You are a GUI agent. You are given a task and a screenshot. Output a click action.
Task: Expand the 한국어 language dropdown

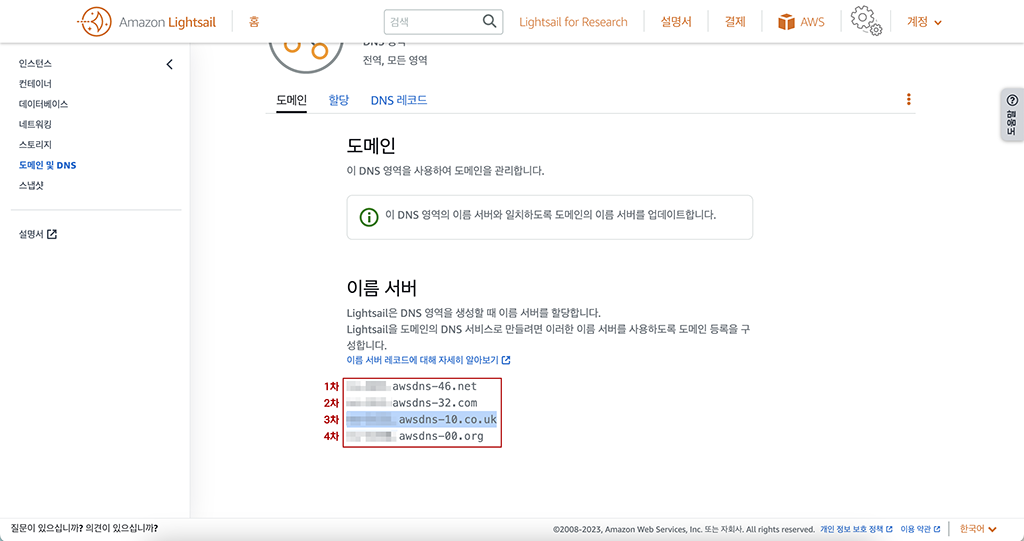pos(978,529)
